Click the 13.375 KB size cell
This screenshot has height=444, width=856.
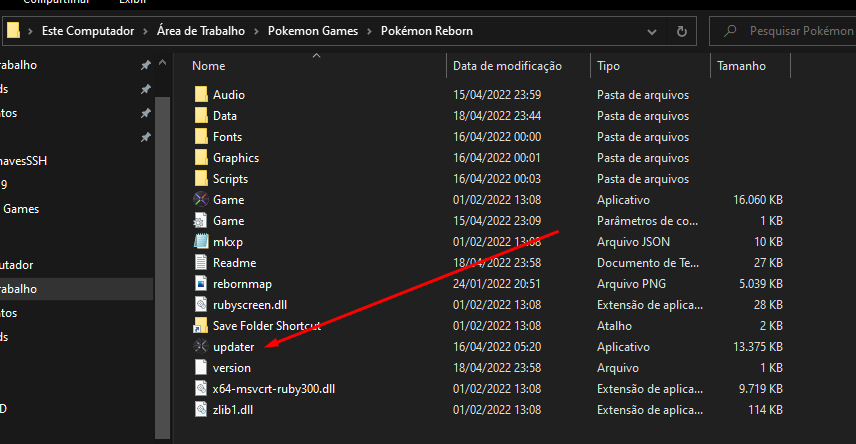click(x=758, y=347)
